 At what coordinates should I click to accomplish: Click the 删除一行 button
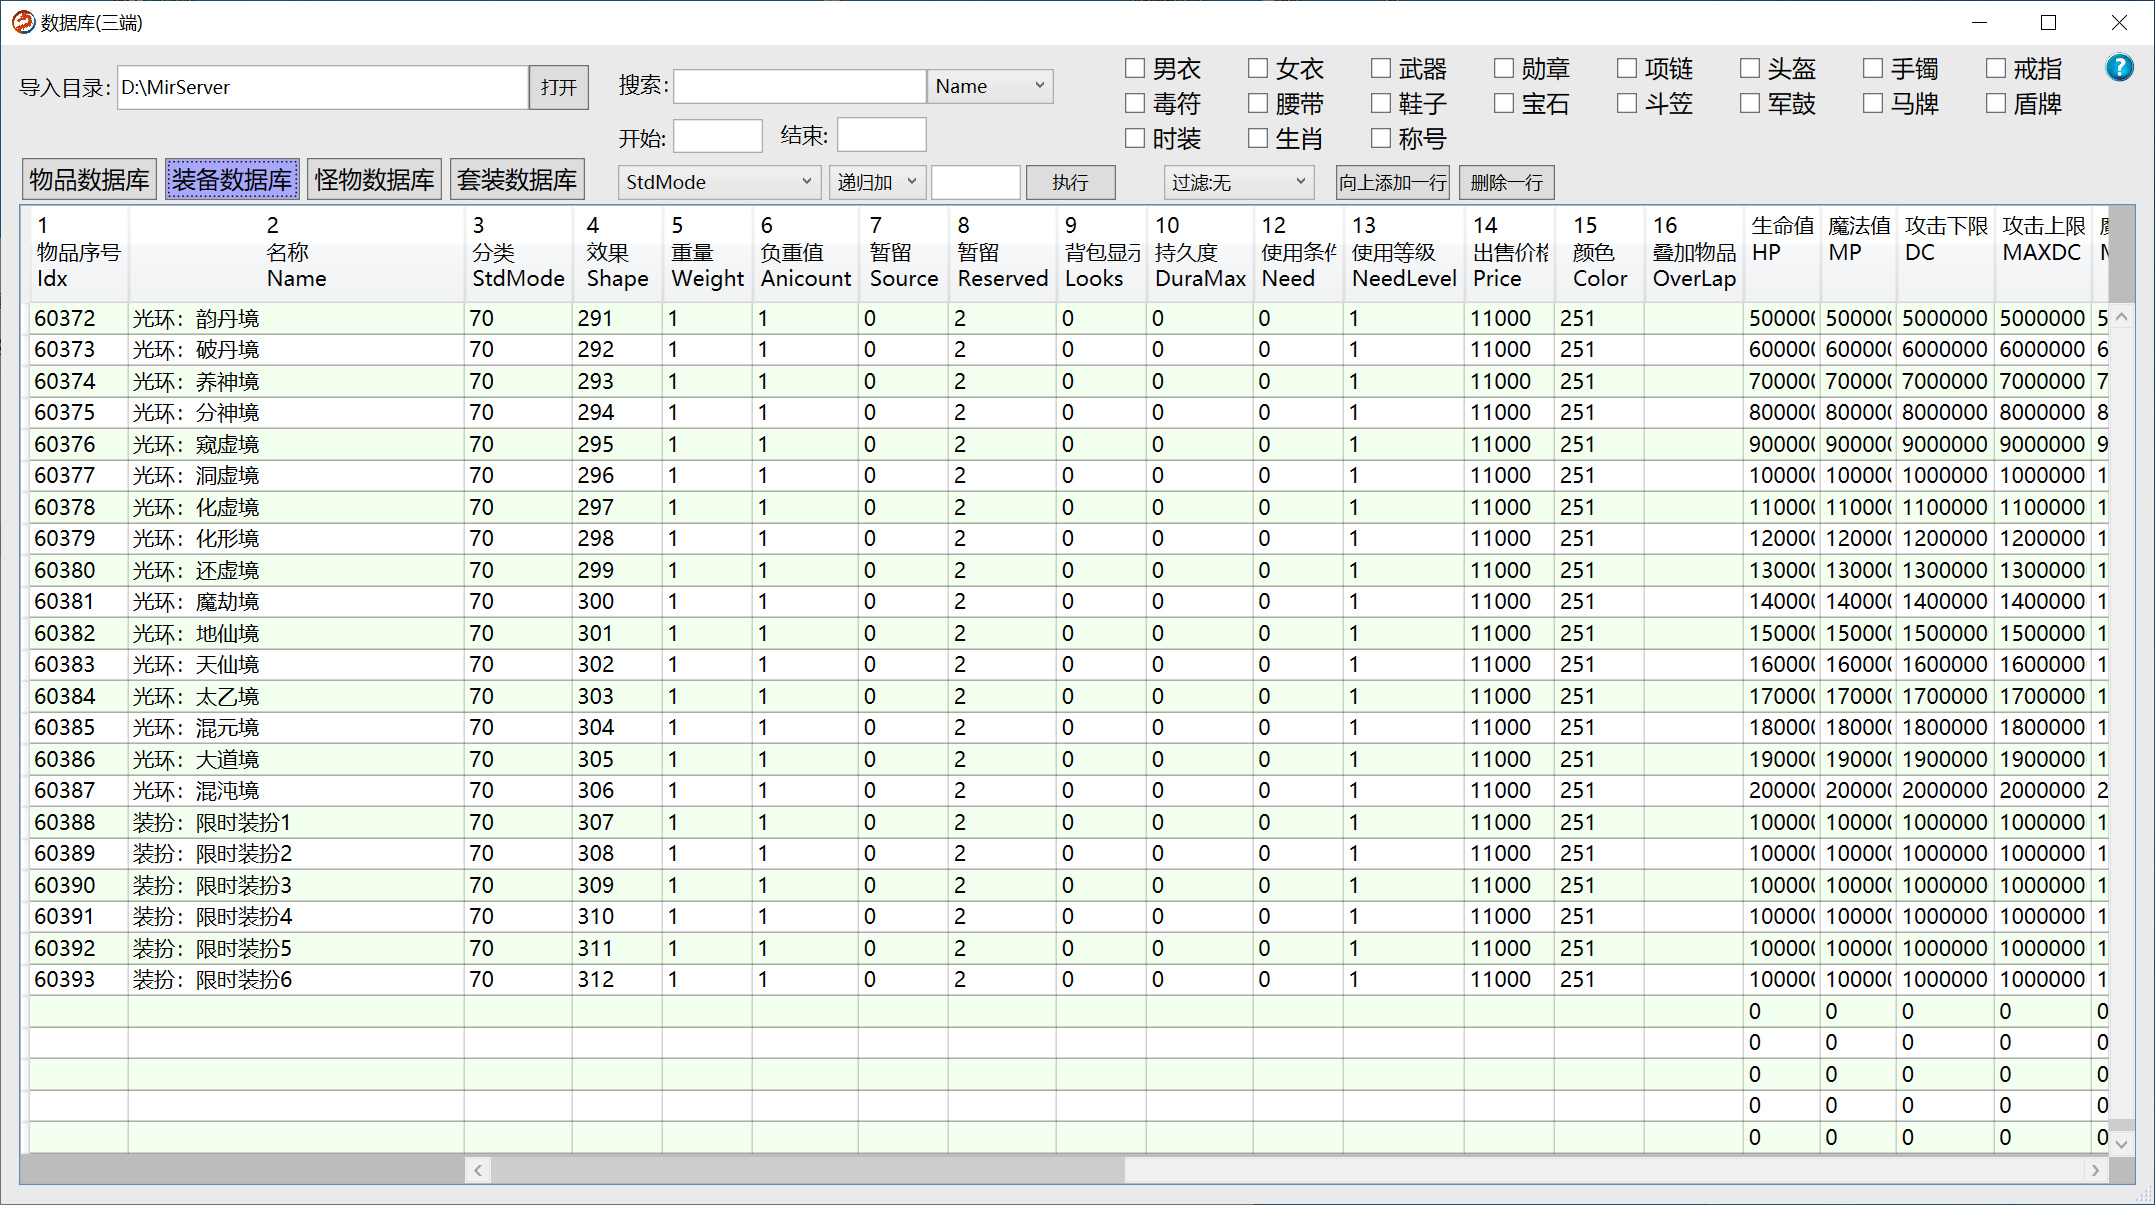point(1506,182)
